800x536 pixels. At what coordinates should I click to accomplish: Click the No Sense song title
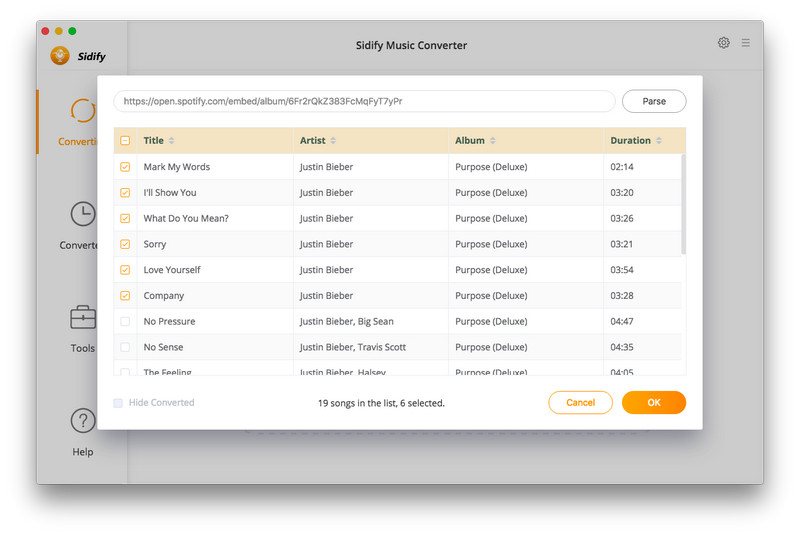coord(163,347)
